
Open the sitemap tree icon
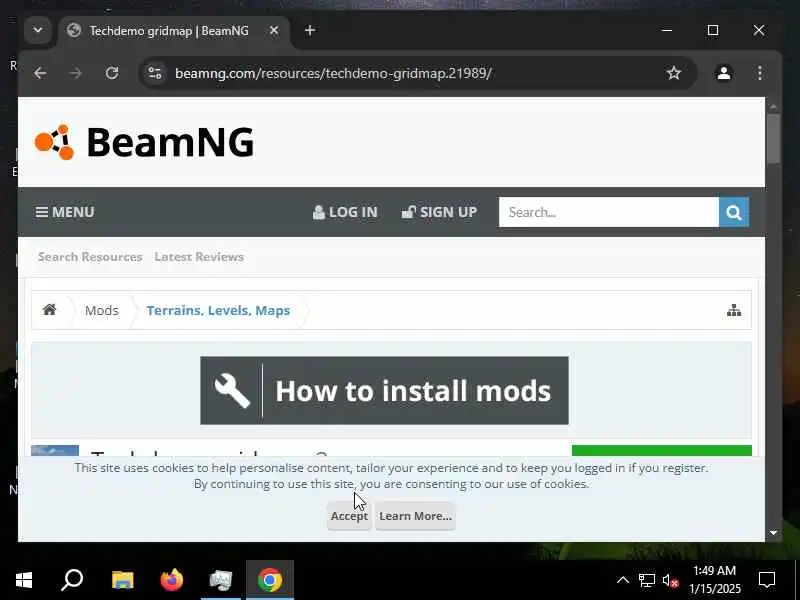click(x=734, y=310)
